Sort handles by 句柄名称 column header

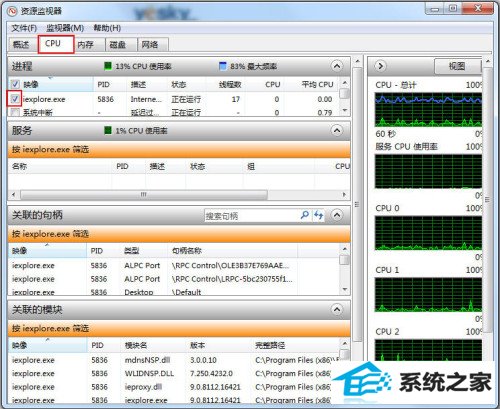(x=232, y=251)
